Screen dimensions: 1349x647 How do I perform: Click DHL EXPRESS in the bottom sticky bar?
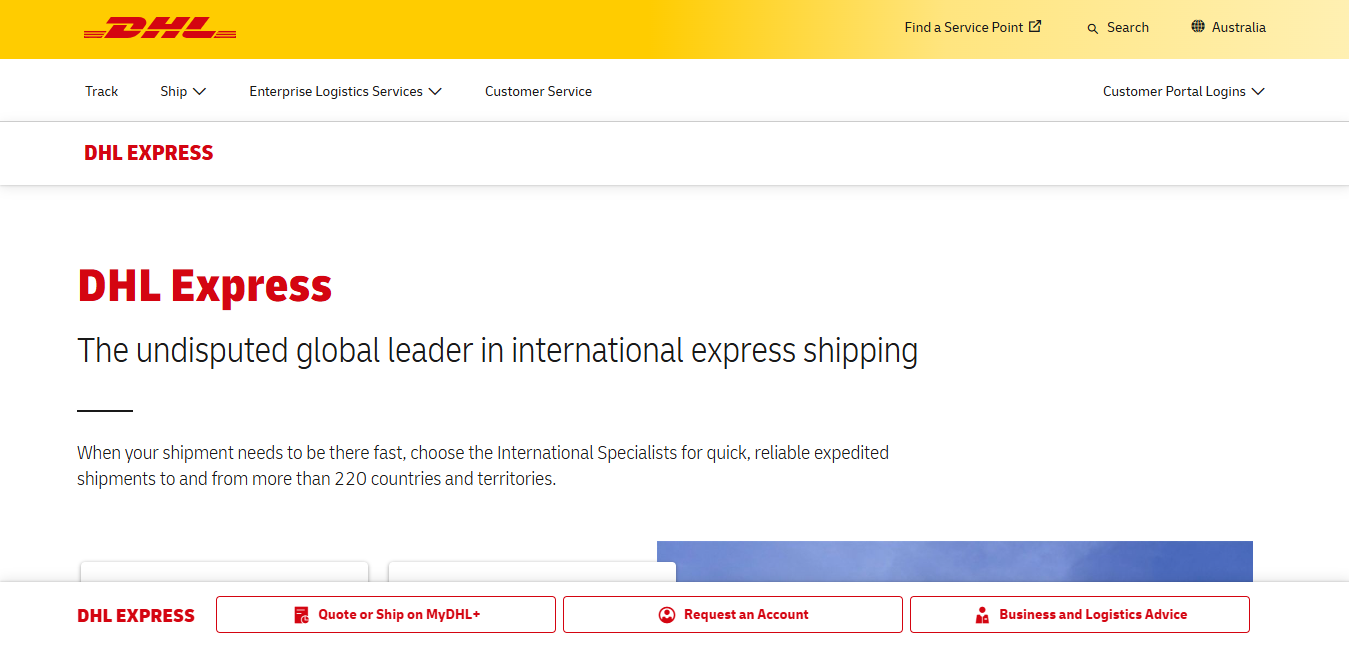point(136,614)
